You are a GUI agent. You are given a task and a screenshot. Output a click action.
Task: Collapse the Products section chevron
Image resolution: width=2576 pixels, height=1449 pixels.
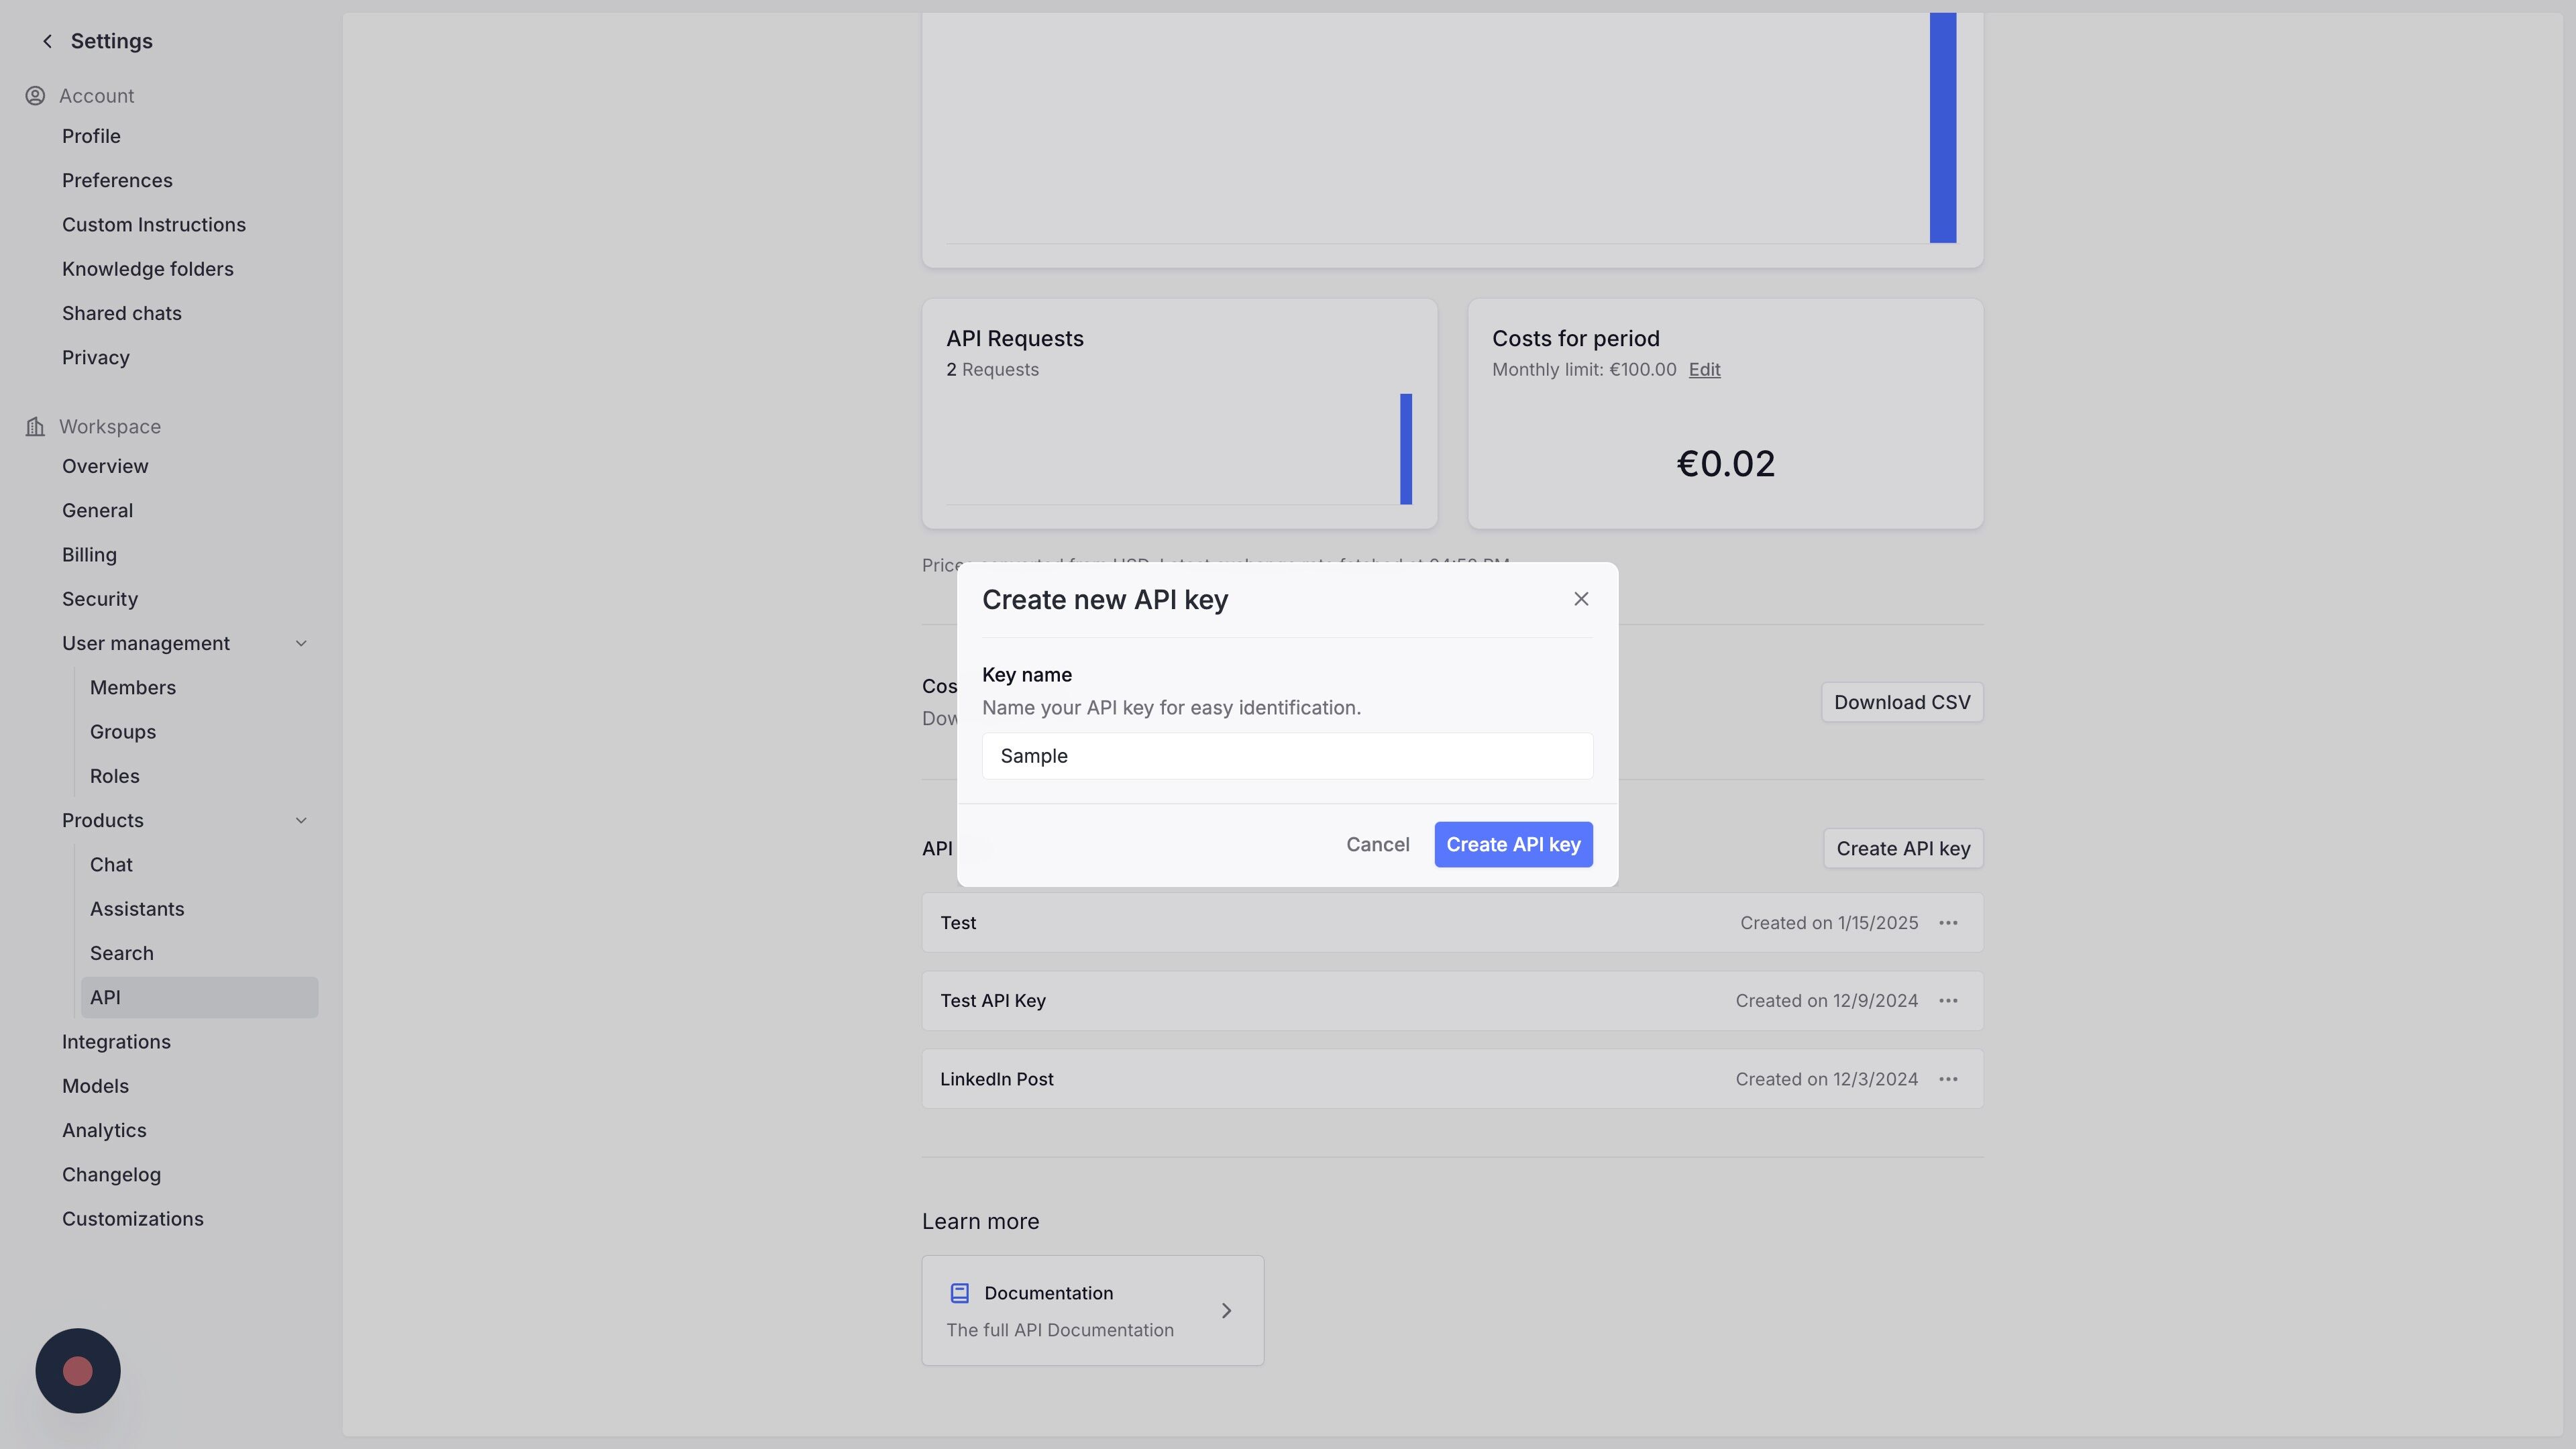click(301, 820)
